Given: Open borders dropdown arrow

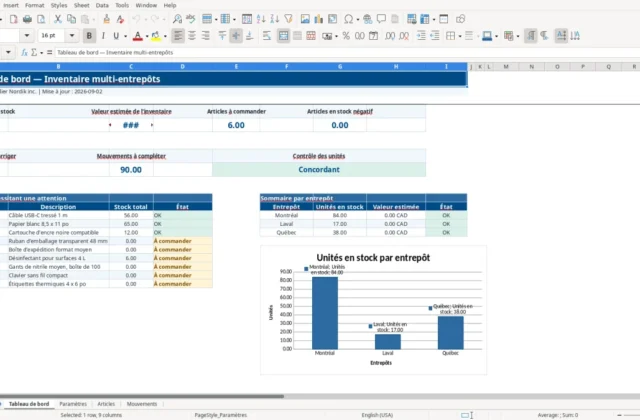Looking at the screenshot, I should point(460,36).
